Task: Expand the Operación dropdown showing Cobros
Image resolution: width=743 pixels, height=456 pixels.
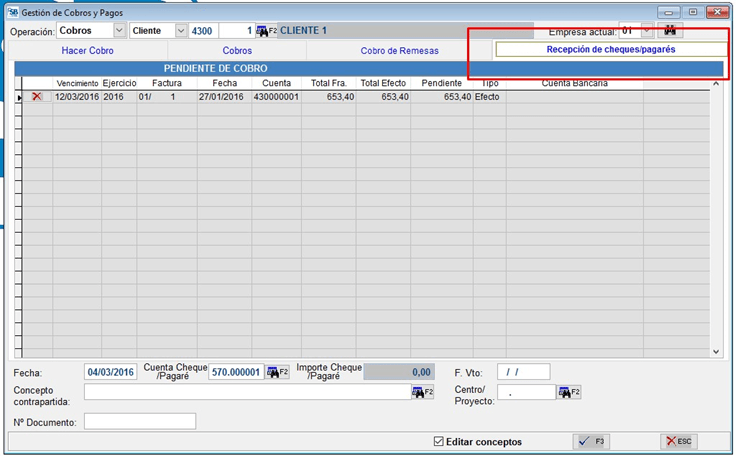Action: [120, 31]
